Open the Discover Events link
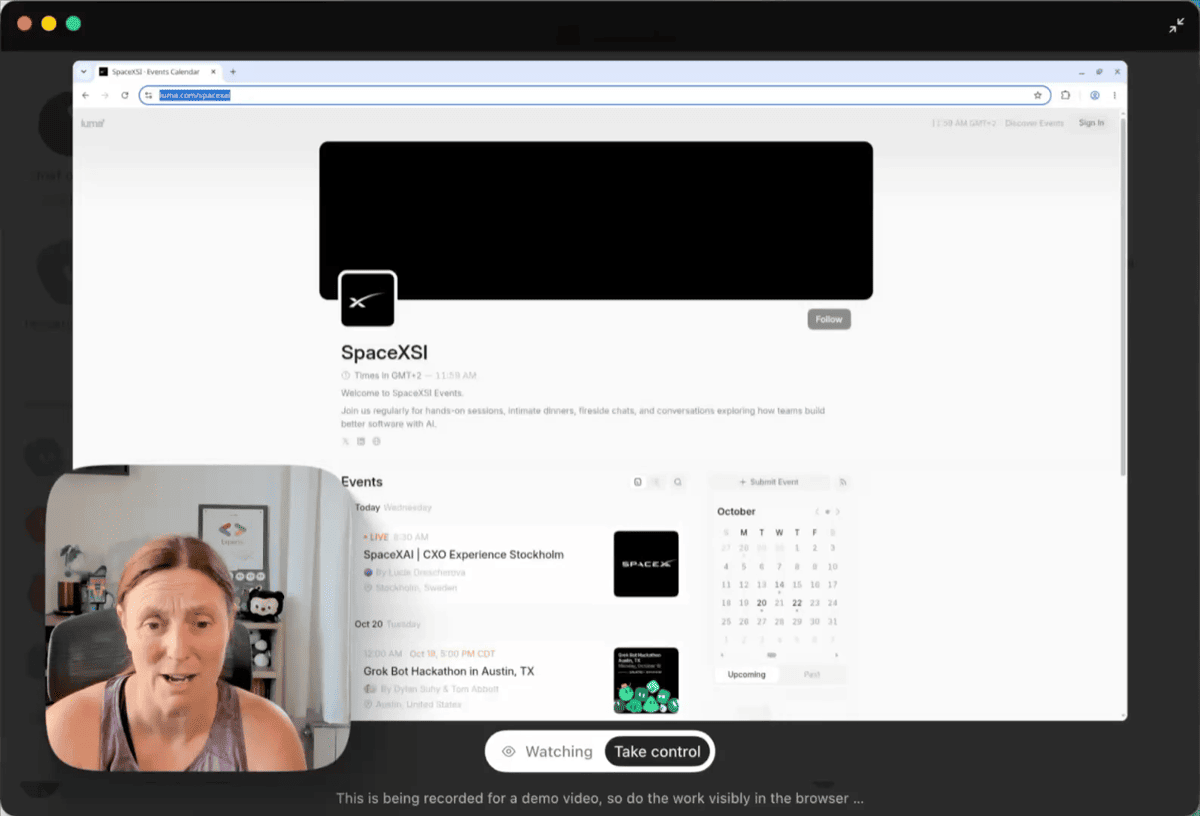The image size is (1200, 816). pos(1034,123)
